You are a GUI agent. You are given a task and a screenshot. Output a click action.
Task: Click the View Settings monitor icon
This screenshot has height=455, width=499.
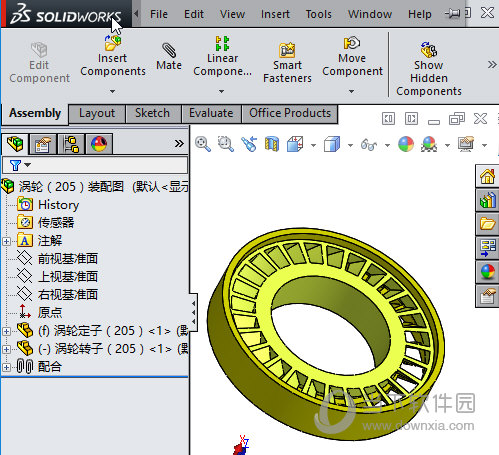pyautogui.click(x=466, y=144)
